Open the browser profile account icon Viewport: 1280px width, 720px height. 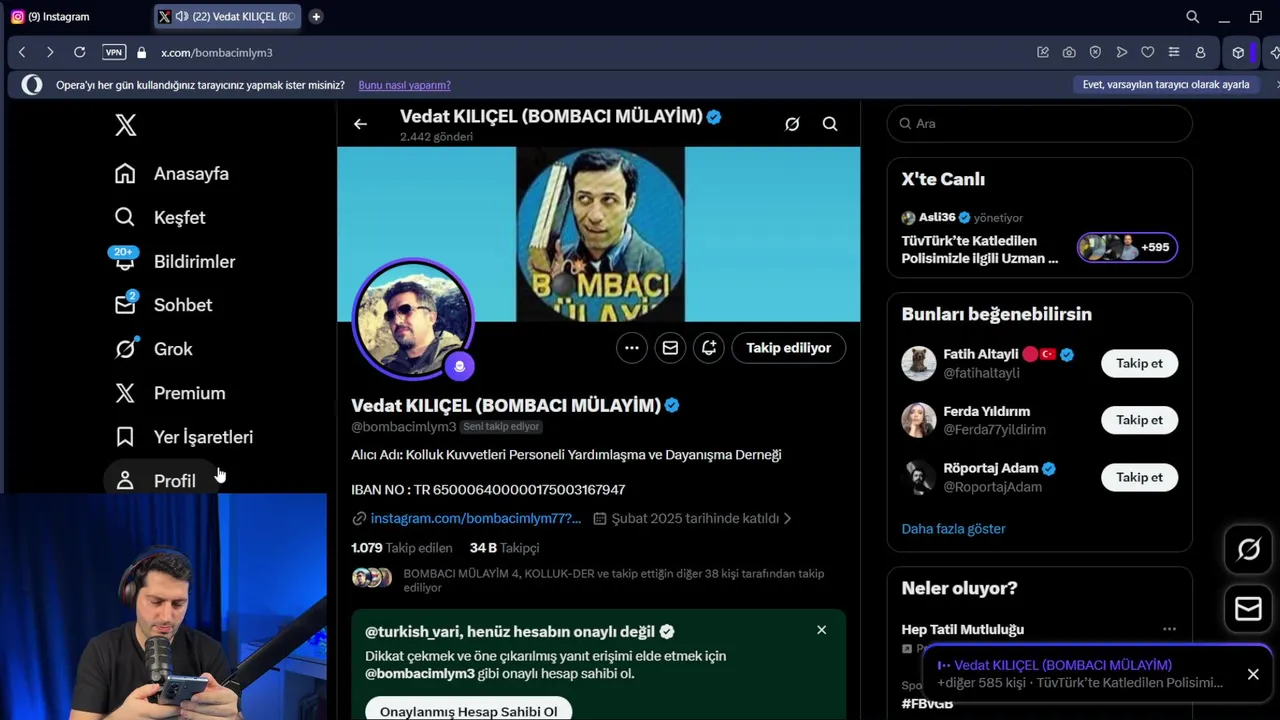click(1200, 52)
